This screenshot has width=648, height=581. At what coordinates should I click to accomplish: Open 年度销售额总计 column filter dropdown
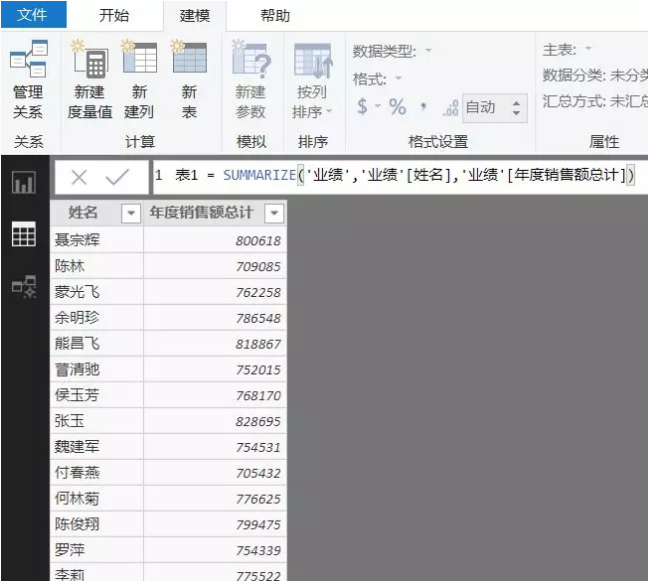(274, 213)
